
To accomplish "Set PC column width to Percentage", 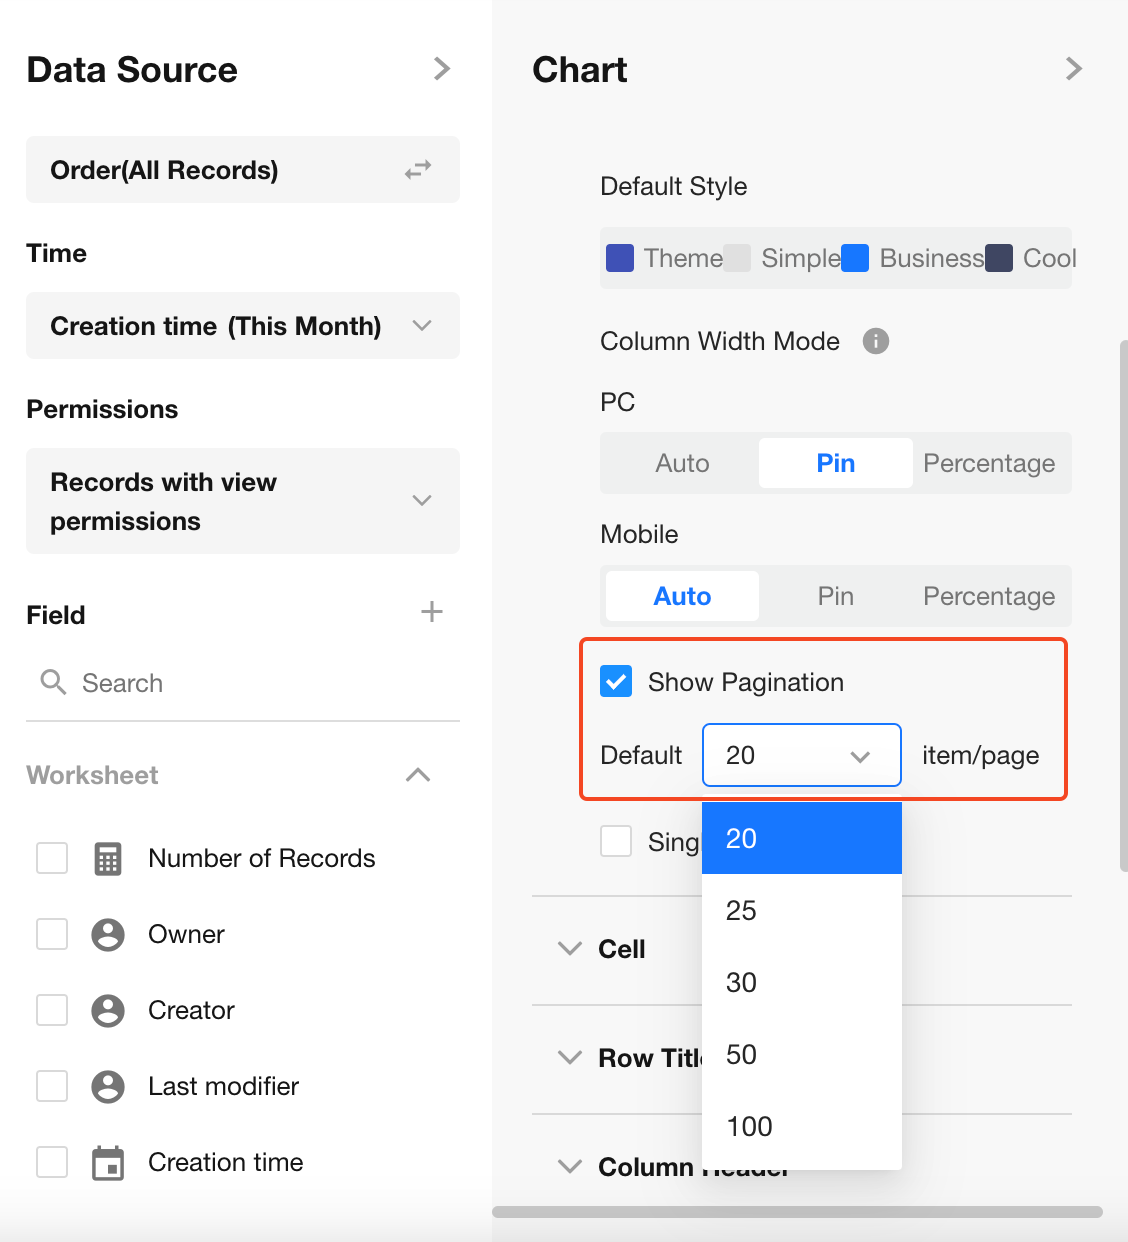I will point(989,463).
